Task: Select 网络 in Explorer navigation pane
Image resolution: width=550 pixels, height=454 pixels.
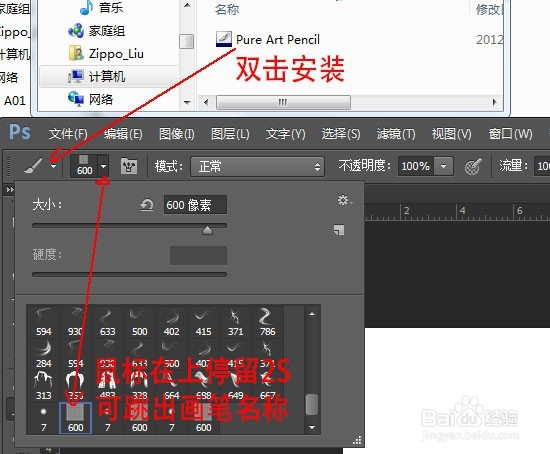Action: coord(91,99)
